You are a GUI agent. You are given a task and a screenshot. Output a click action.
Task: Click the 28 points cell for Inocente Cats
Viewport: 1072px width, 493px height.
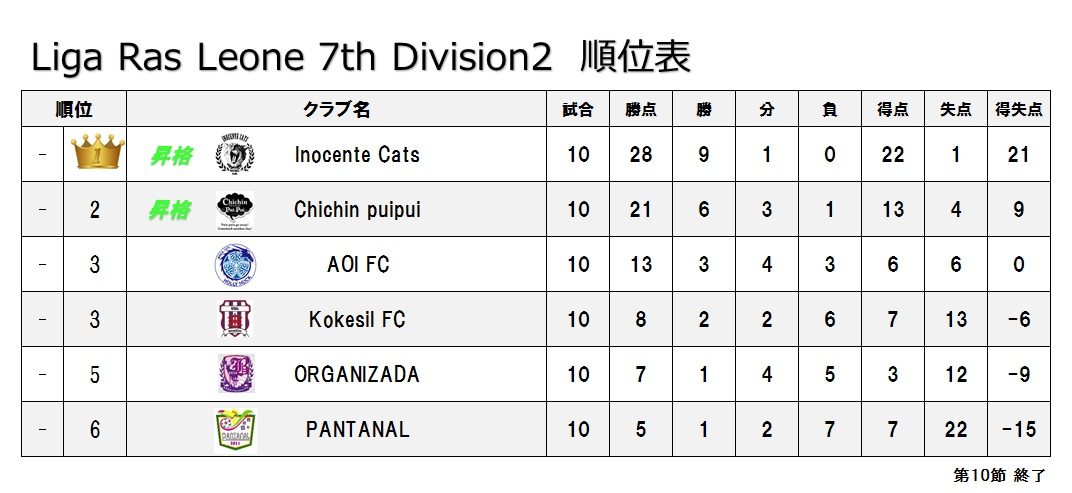pyautogui.click(x=641, y=155)
